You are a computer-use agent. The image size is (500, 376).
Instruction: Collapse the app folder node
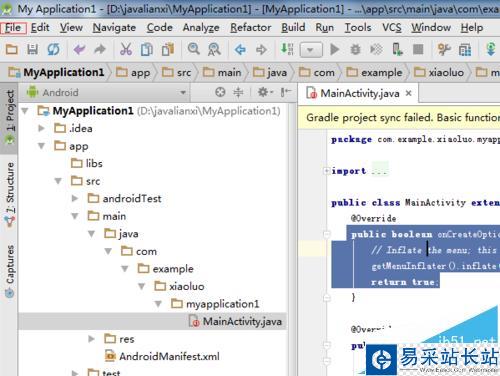[41, 146]
